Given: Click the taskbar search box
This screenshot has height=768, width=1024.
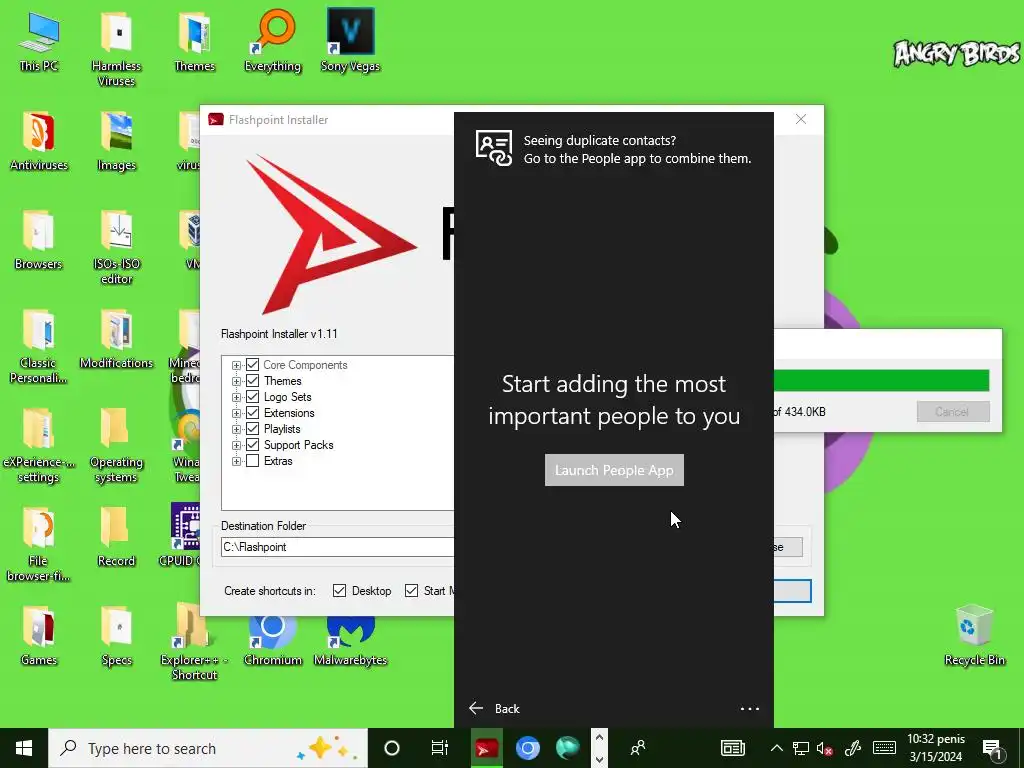Looking at the screenshot, I should coord(208,748).
